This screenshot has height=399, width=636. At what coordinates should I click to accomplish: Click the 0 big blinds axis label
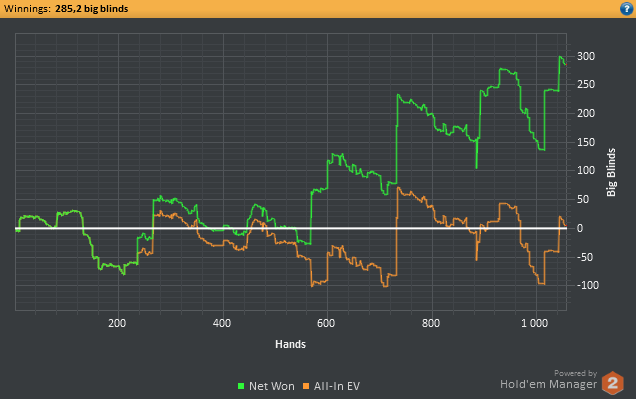[580, 228]
